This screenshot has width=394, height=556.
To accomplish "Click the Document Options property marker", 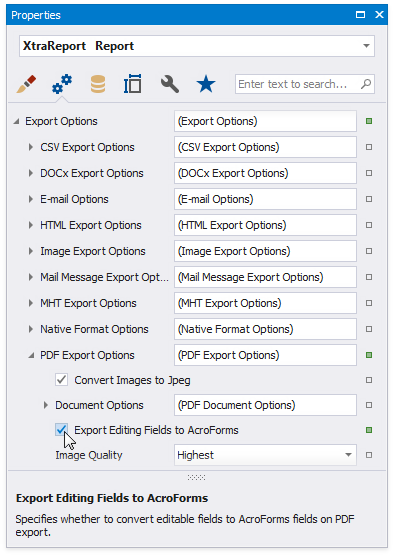I will click(369, 405).
